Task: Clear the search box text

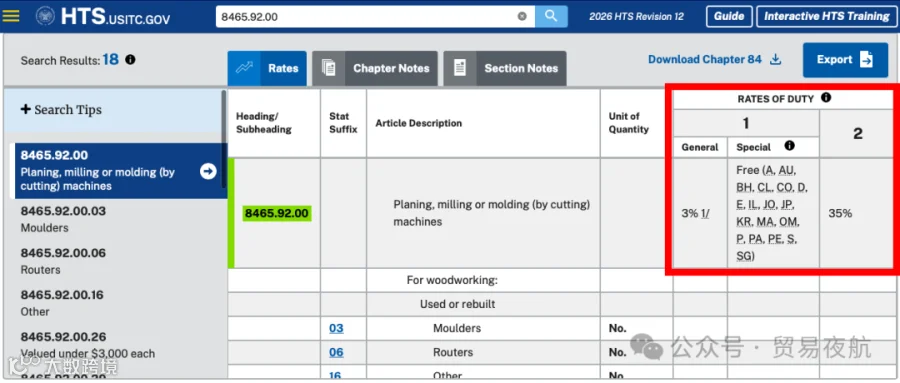Action: coord(522,17)
